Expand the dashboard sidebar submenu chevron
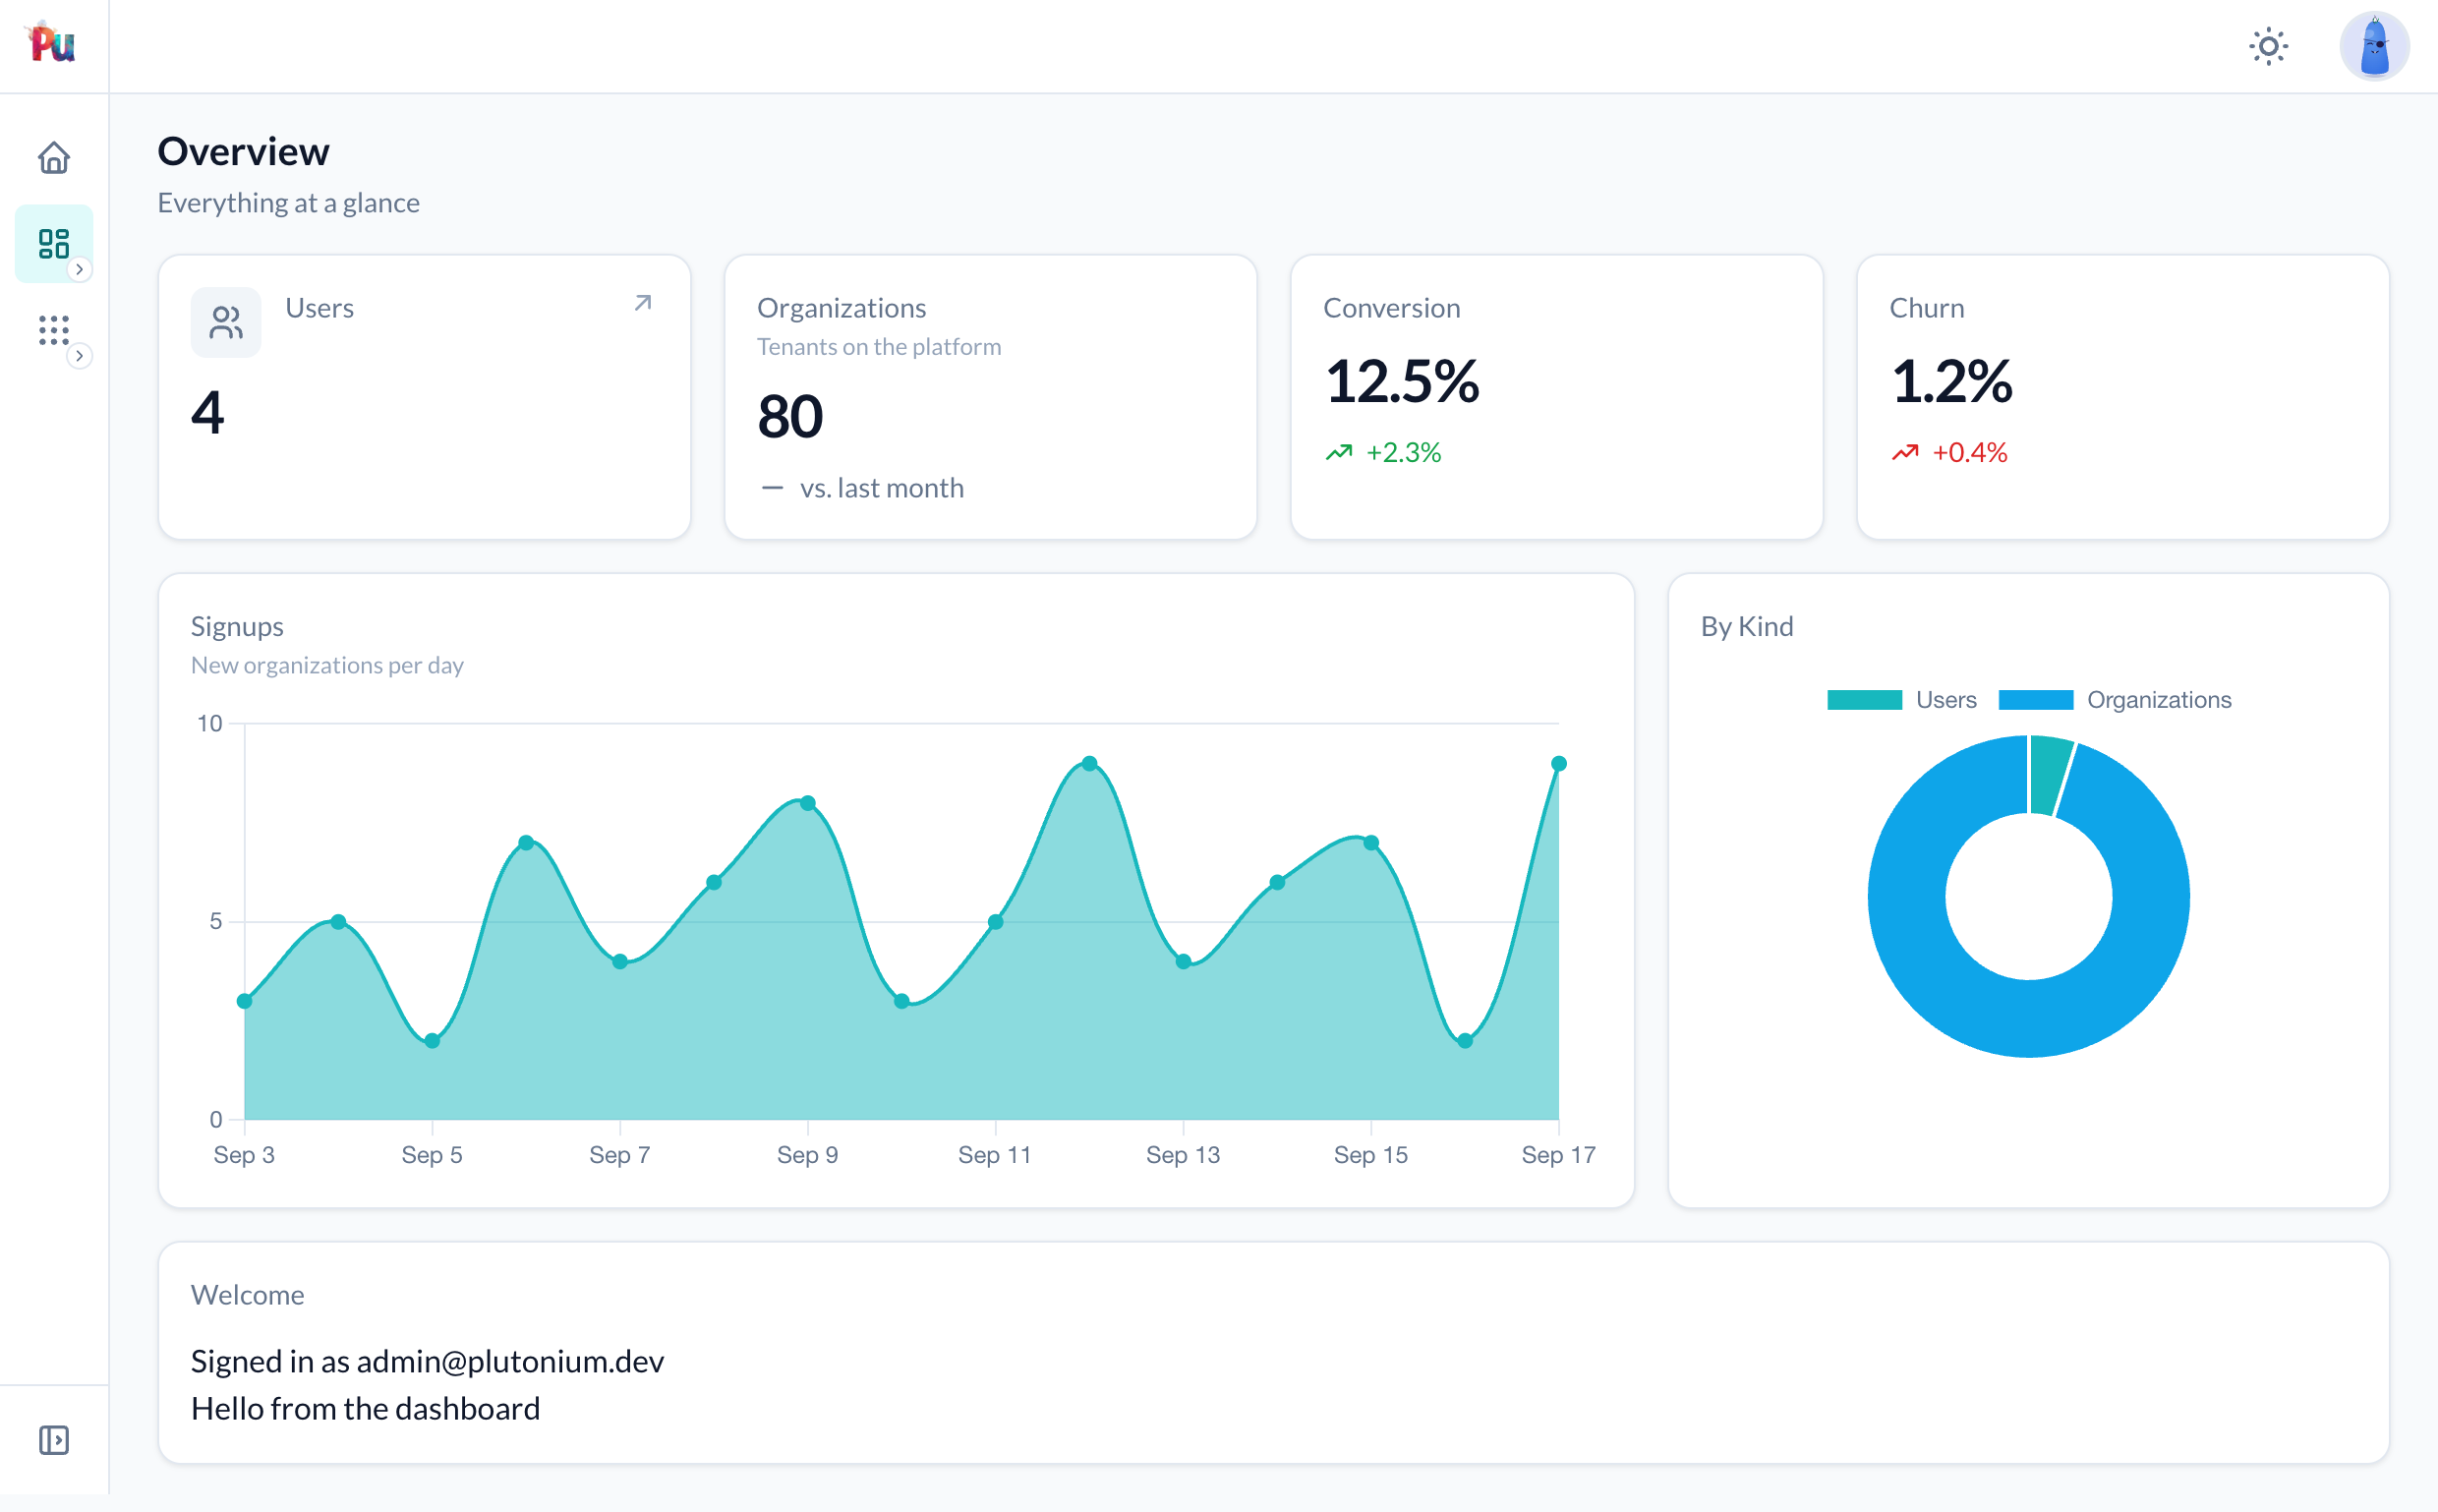The width and height of the screenshot is (2438, 1512). tap(79, 269)
